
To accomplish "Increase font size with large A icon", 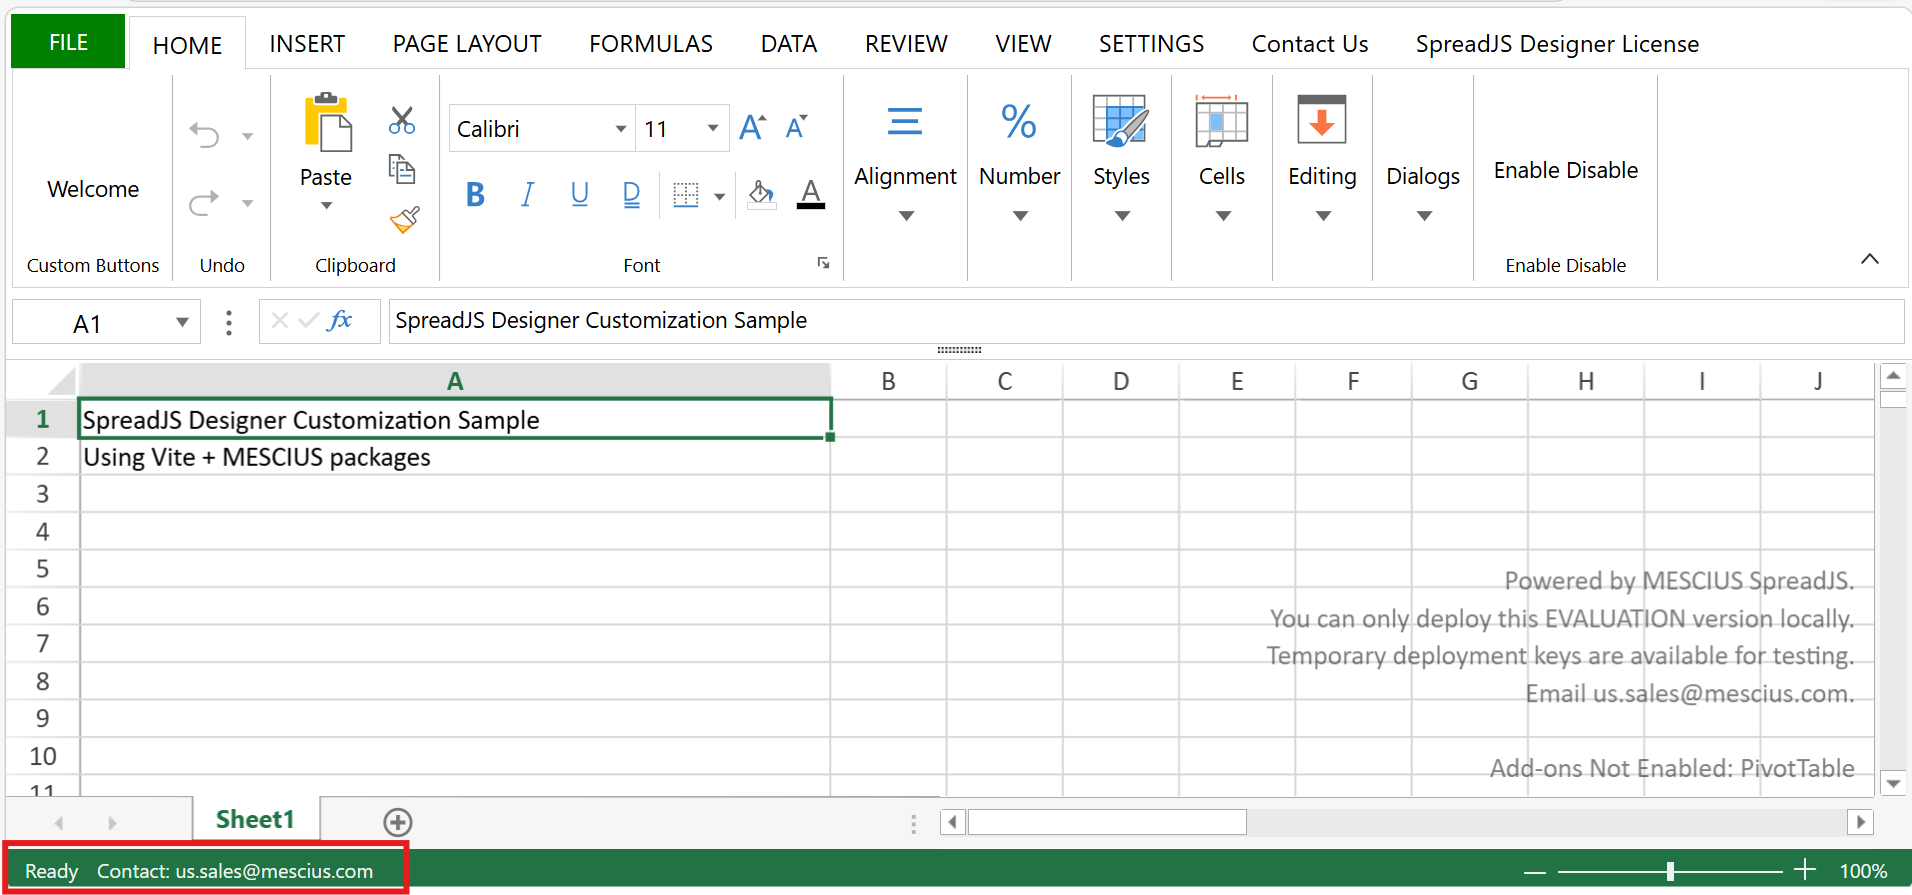I will pos(753,128).
